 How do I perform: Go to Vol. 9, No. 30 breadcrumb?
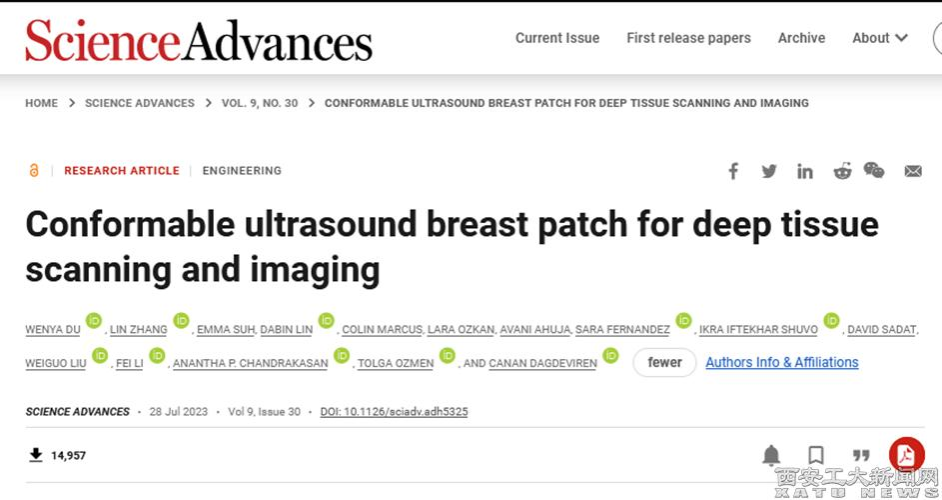259,103
